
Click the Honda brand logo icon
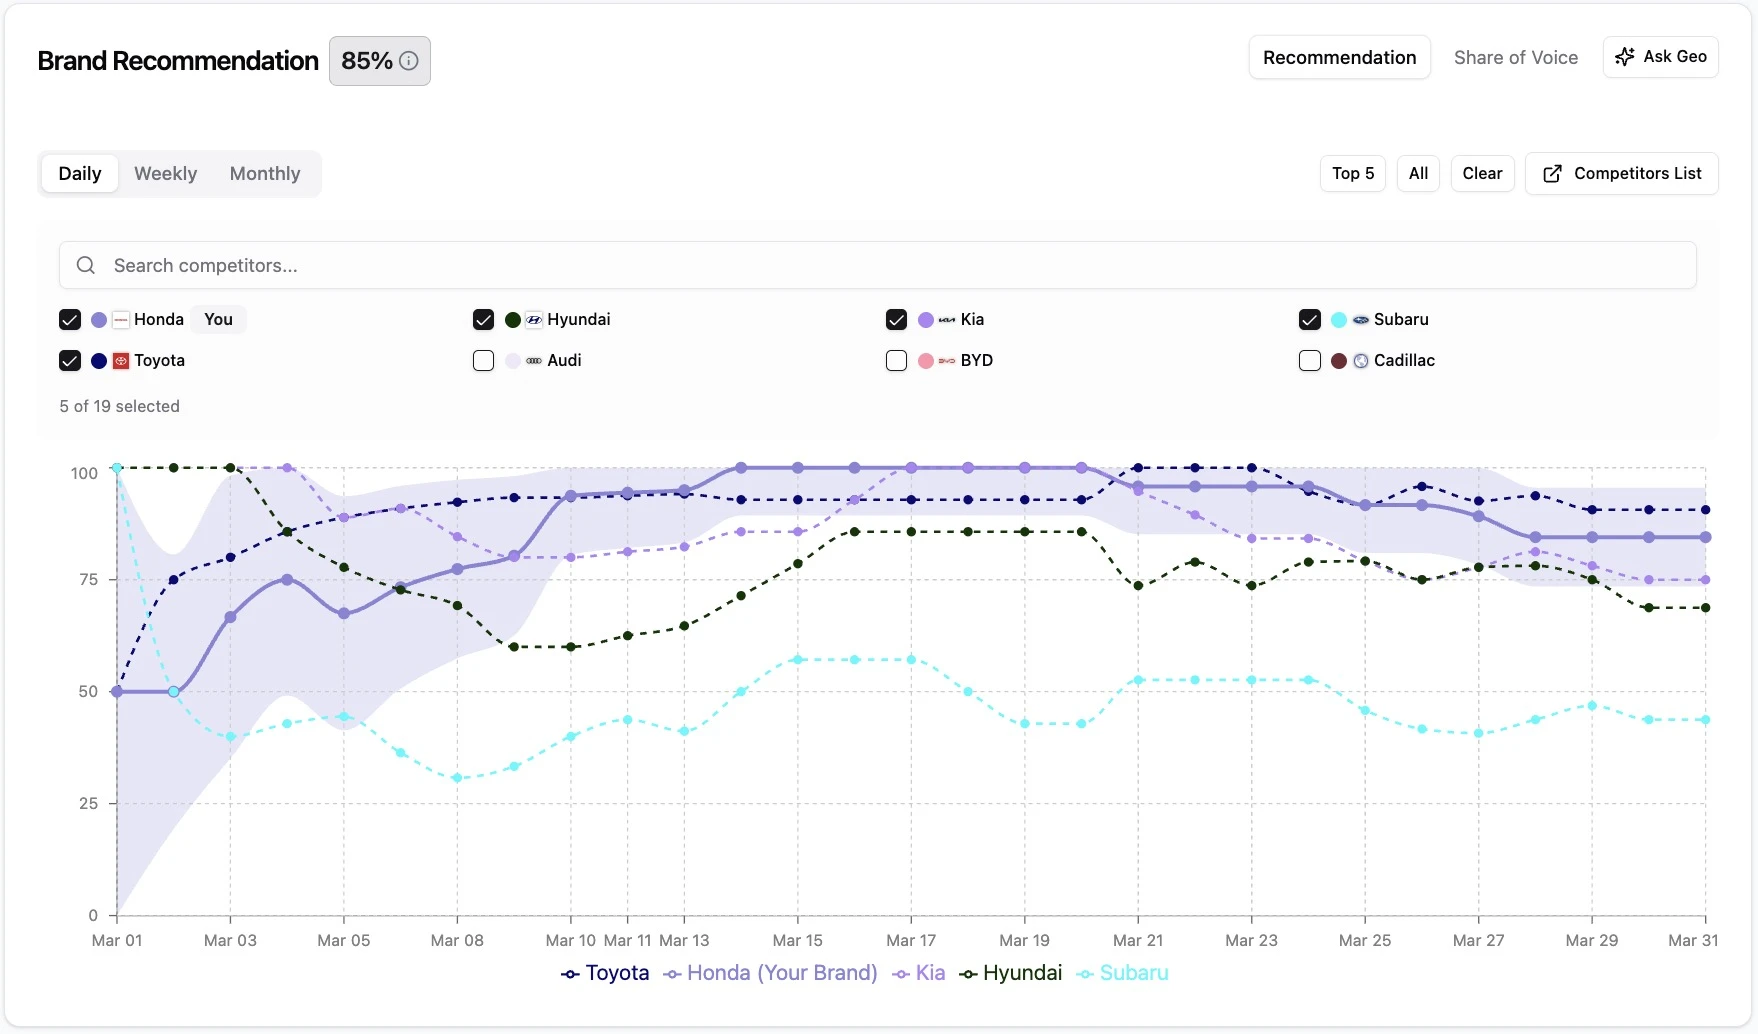(121, 320)
